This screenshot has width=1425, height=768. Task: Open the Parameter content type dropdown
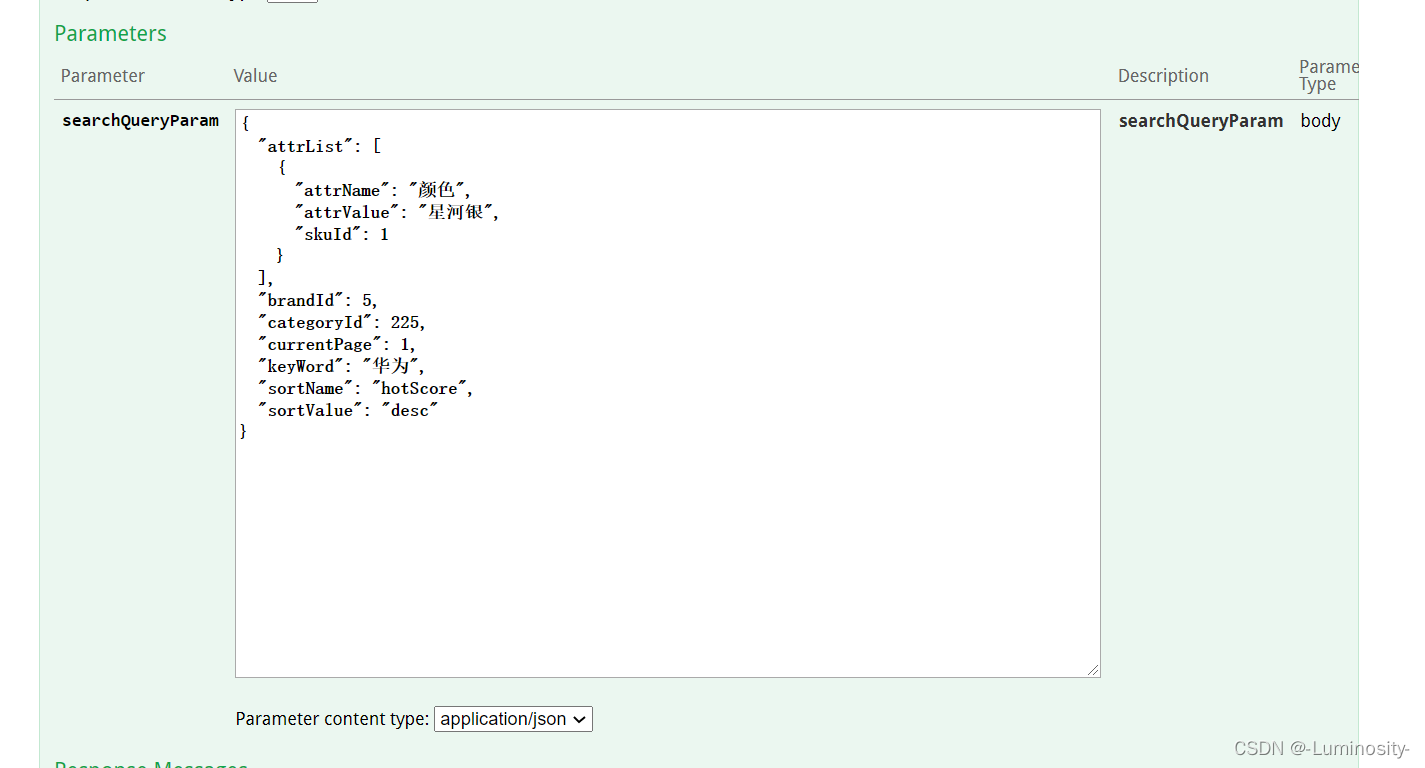pyautogui.click(x=513, y=719)
